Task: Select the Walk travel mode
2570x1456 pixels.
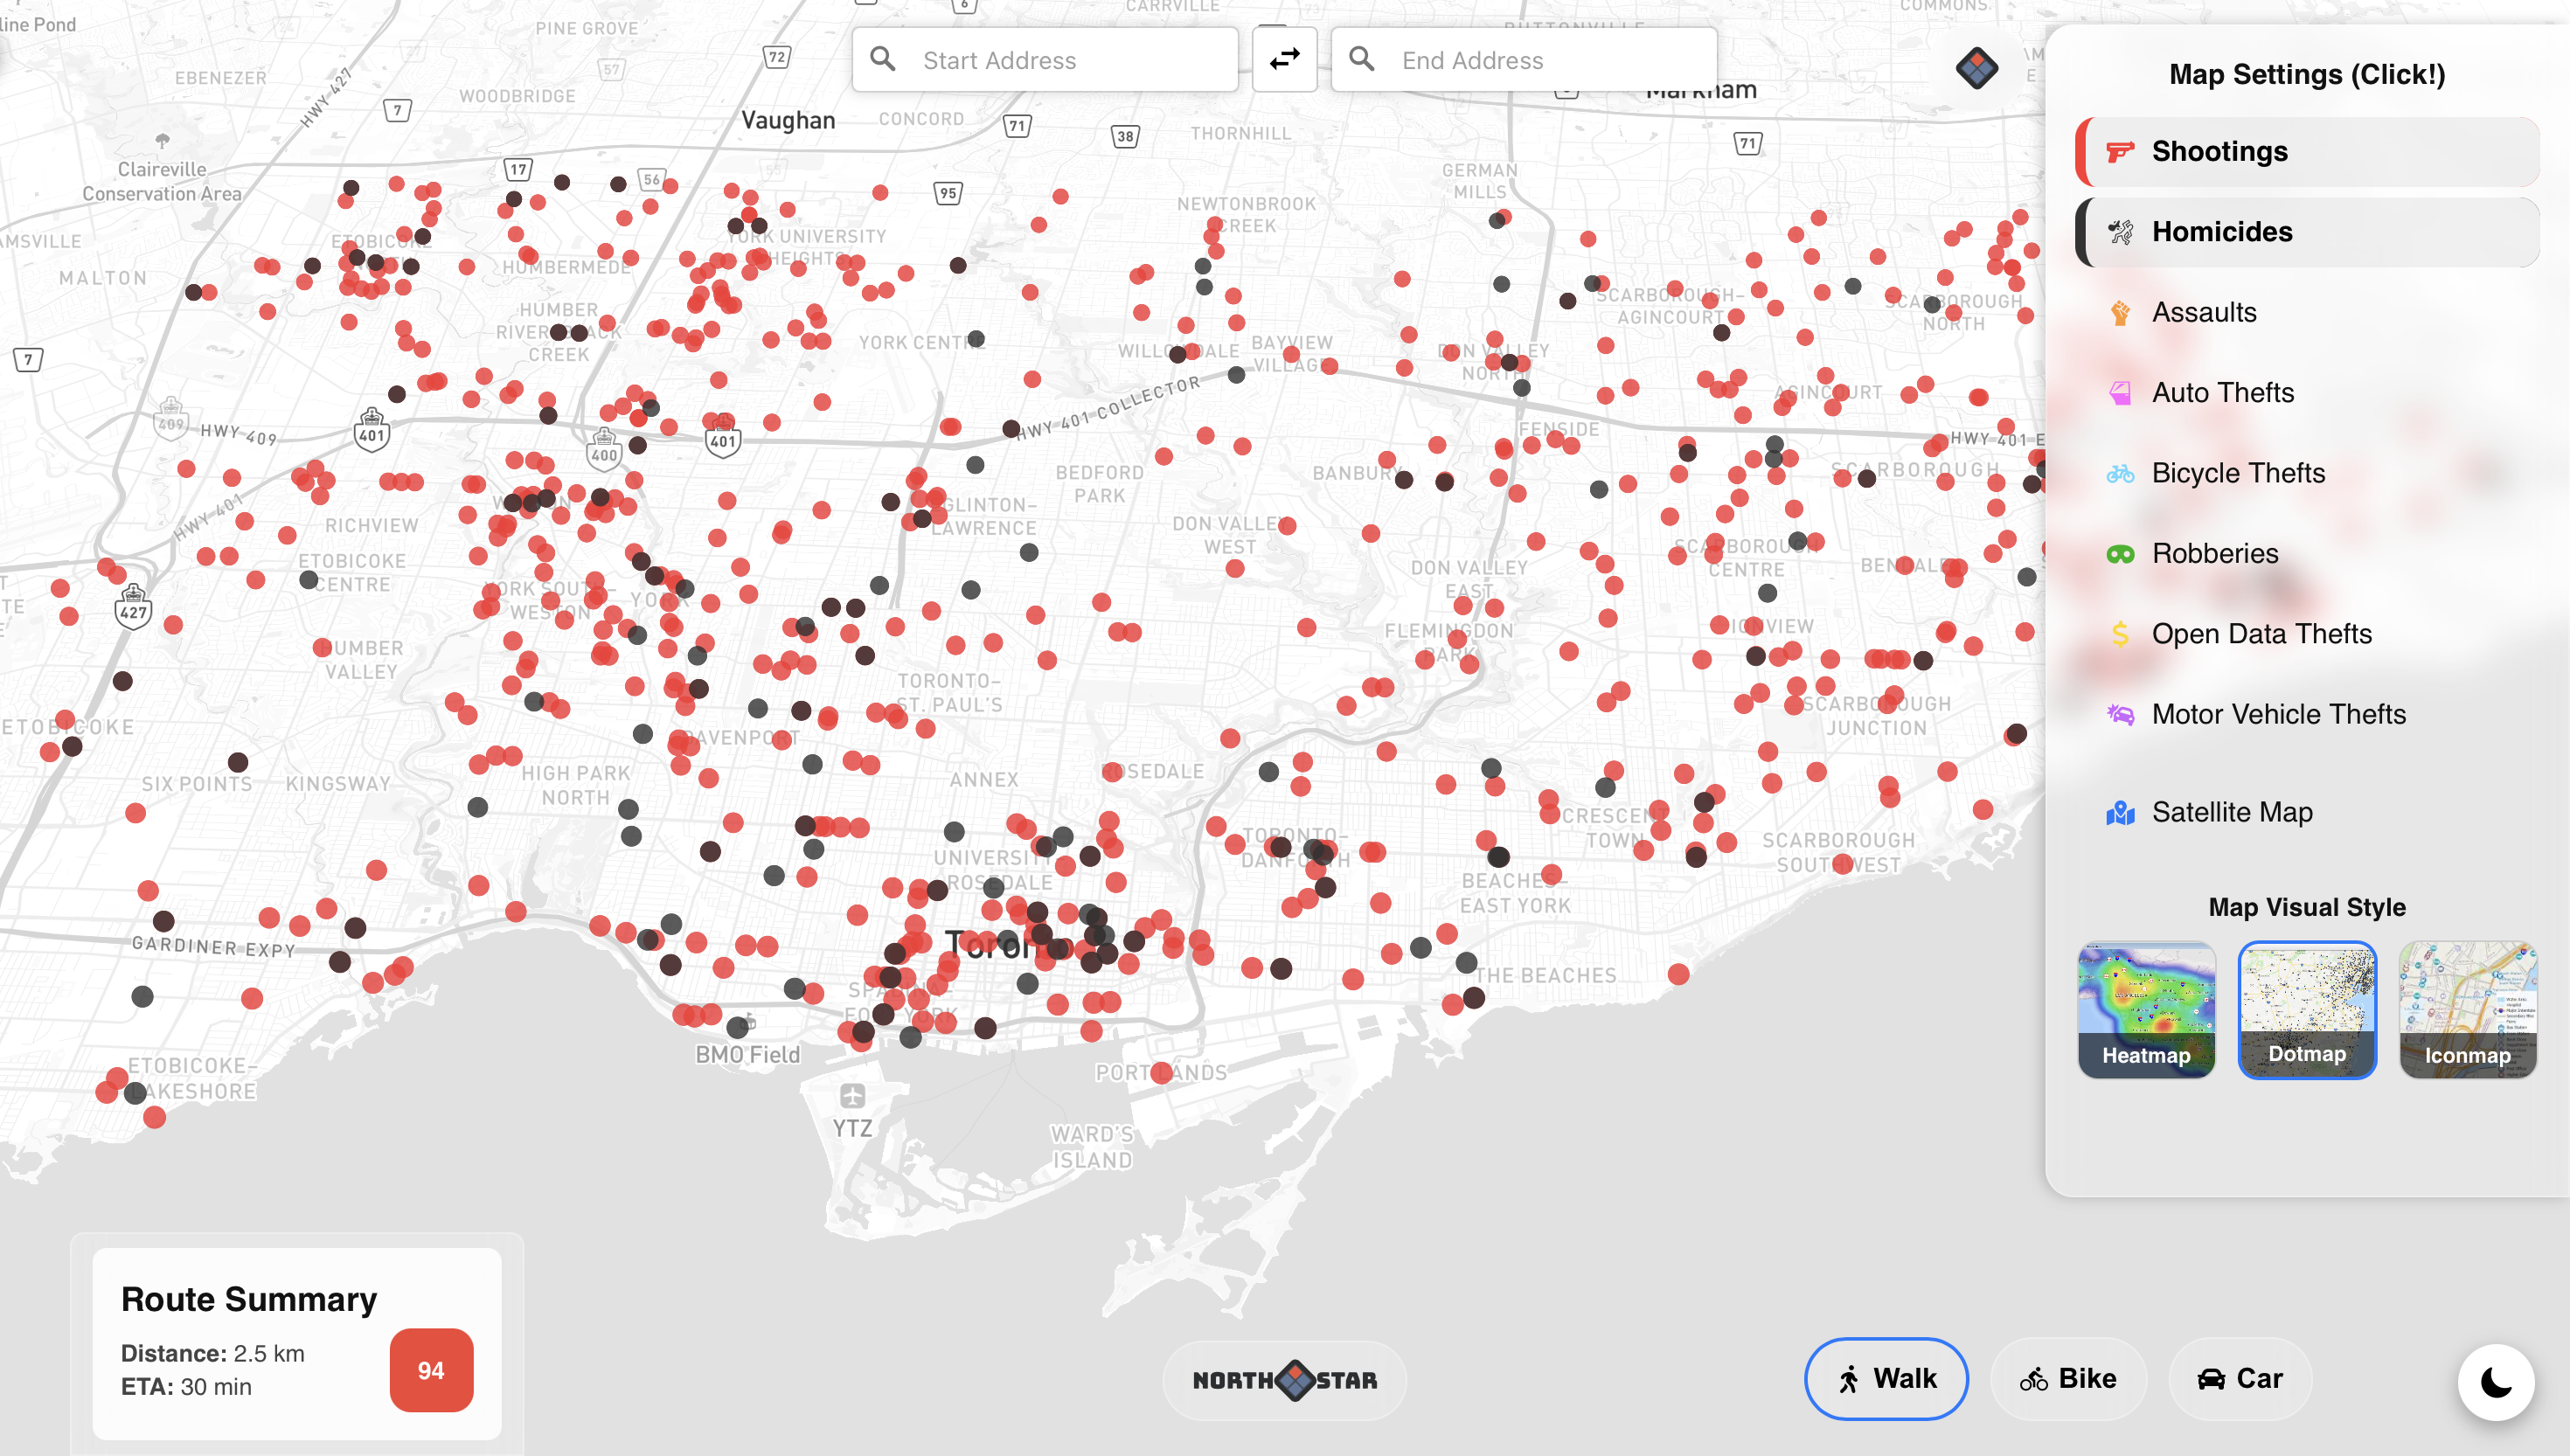Action: pyautogui.click(x=1886, y=1378)
